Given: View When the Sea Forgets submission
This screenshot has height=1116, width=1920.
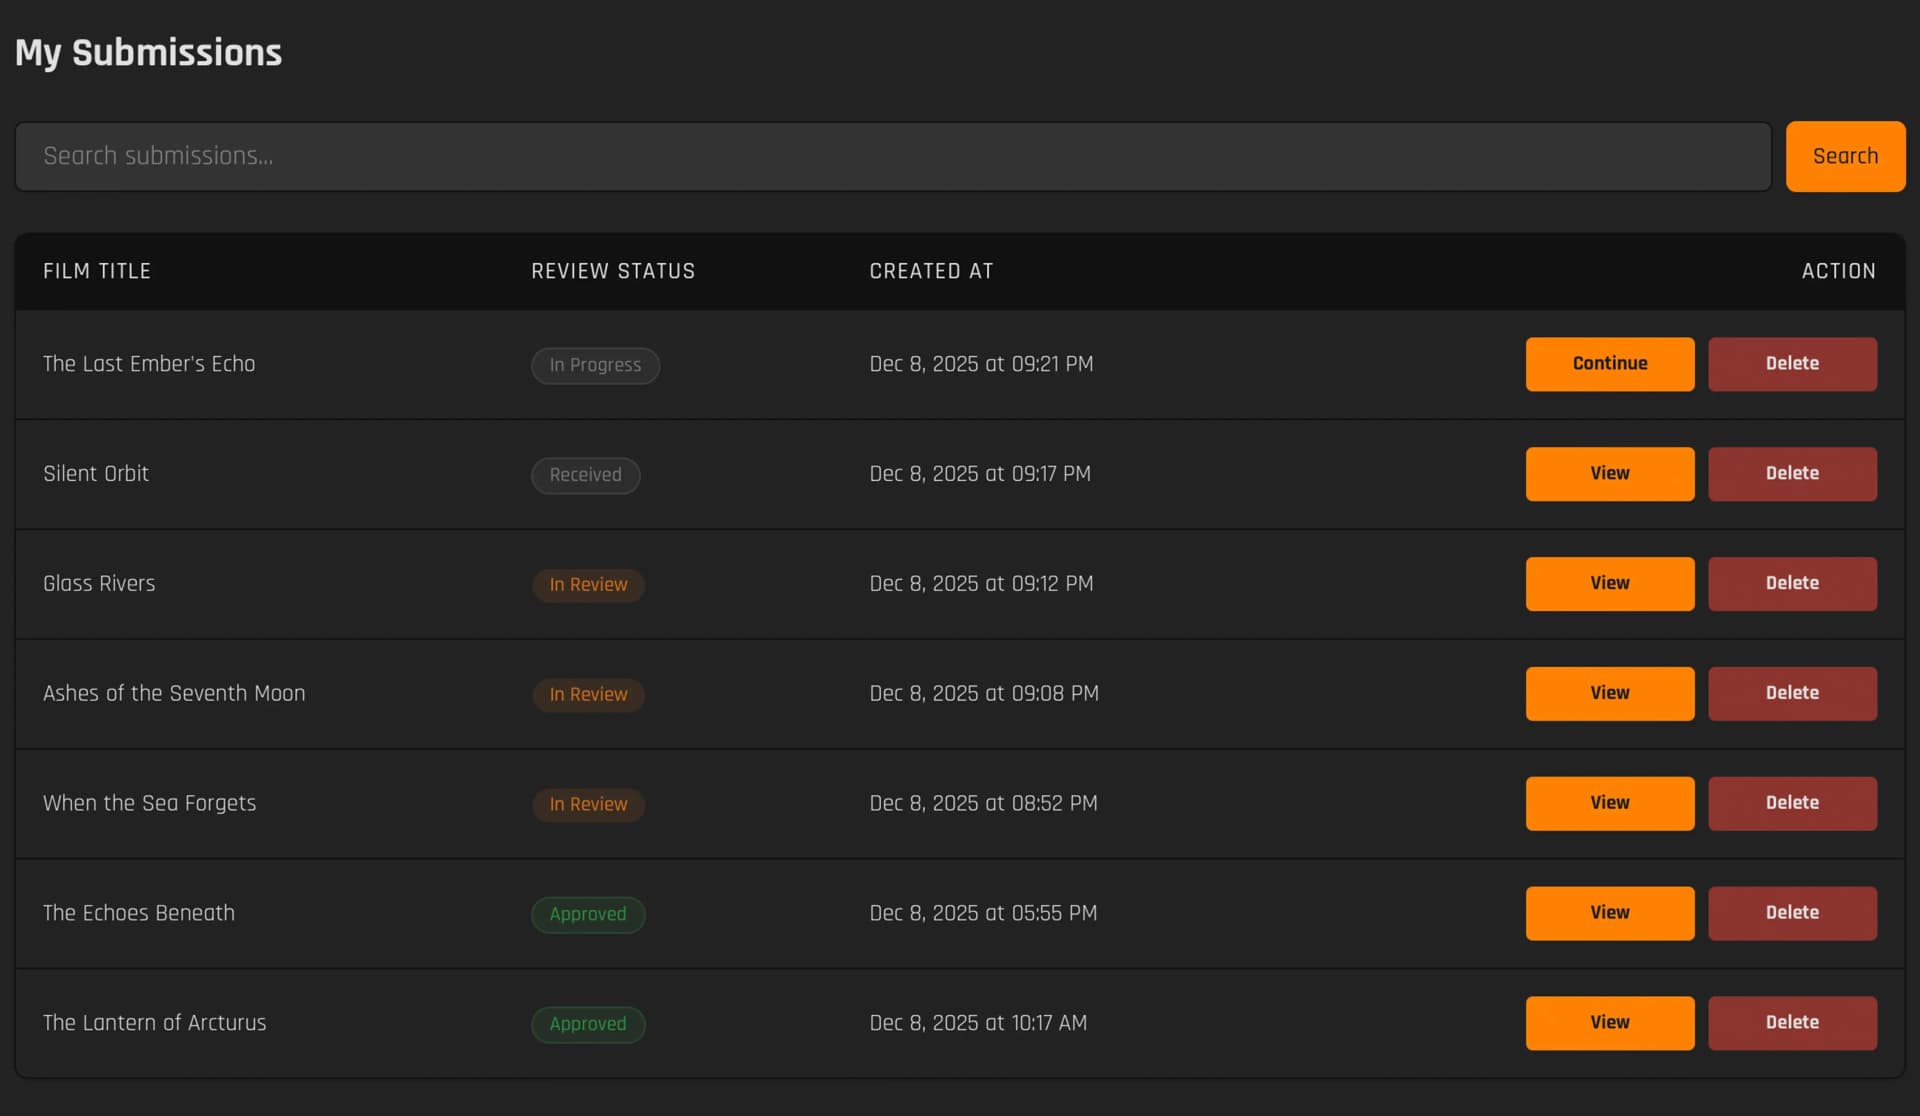Looking at the screenshot, I should pos(1609,804).
